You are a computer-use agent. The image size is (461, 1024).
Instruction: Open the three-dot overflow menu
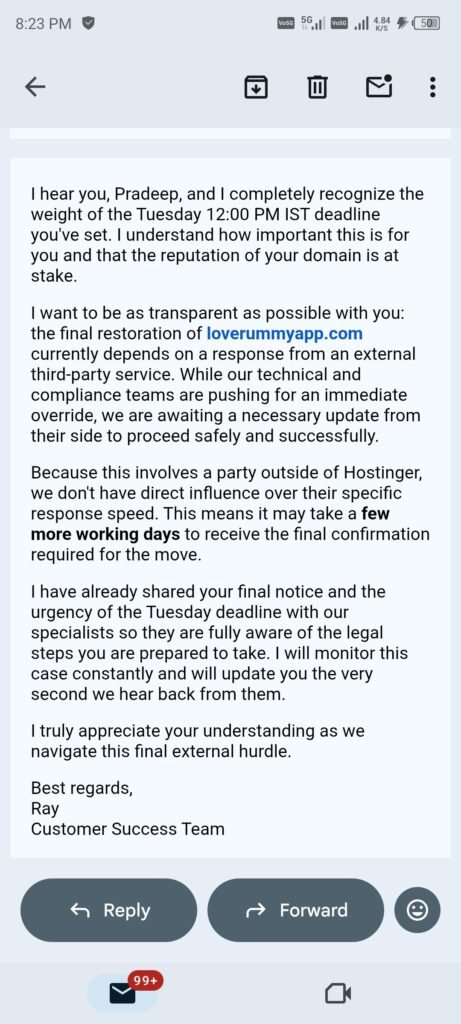[432, 86]
